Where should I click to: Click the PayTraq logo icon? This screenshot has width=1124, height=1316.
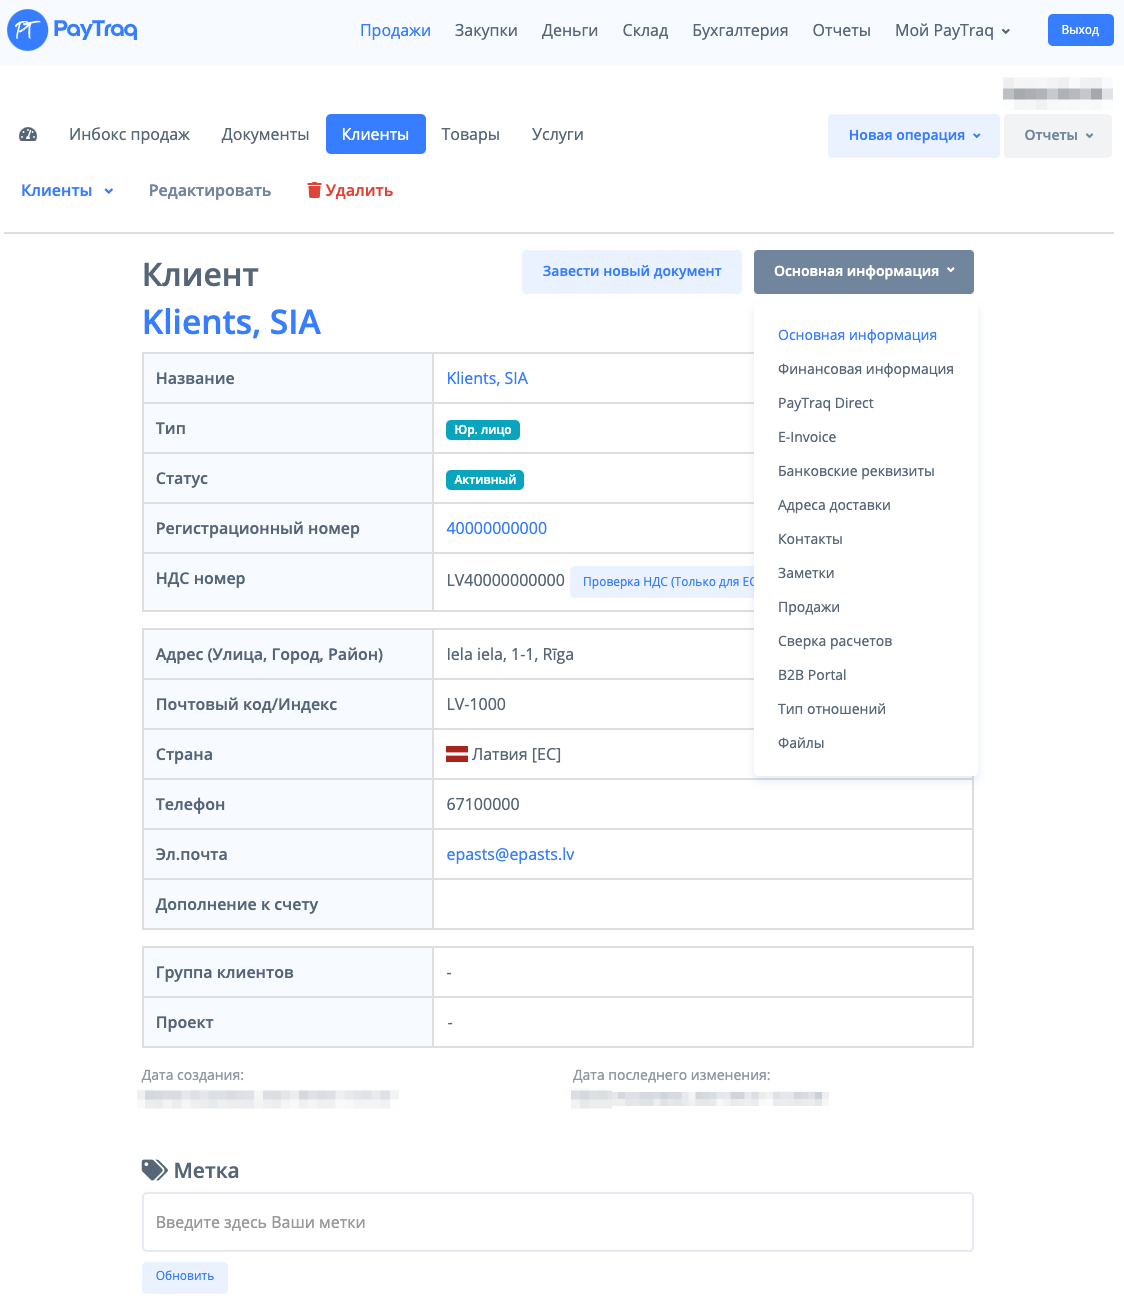[28, 30]
